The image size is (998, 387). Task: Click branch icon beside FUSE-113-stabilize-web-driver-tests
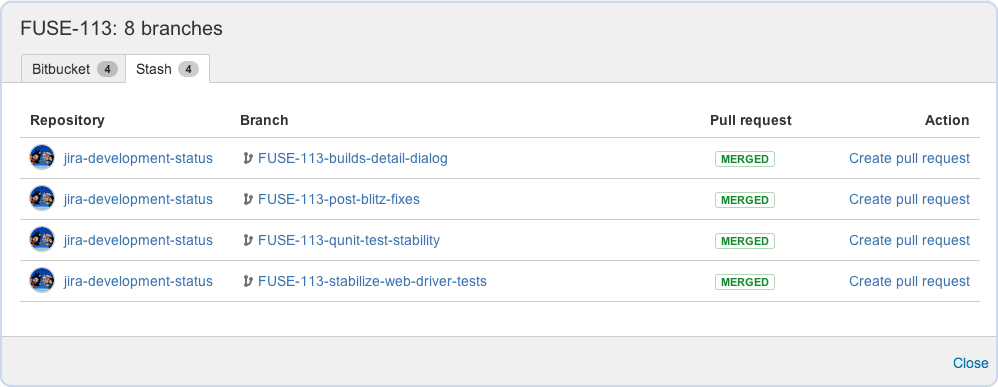(x=248, y=281)
